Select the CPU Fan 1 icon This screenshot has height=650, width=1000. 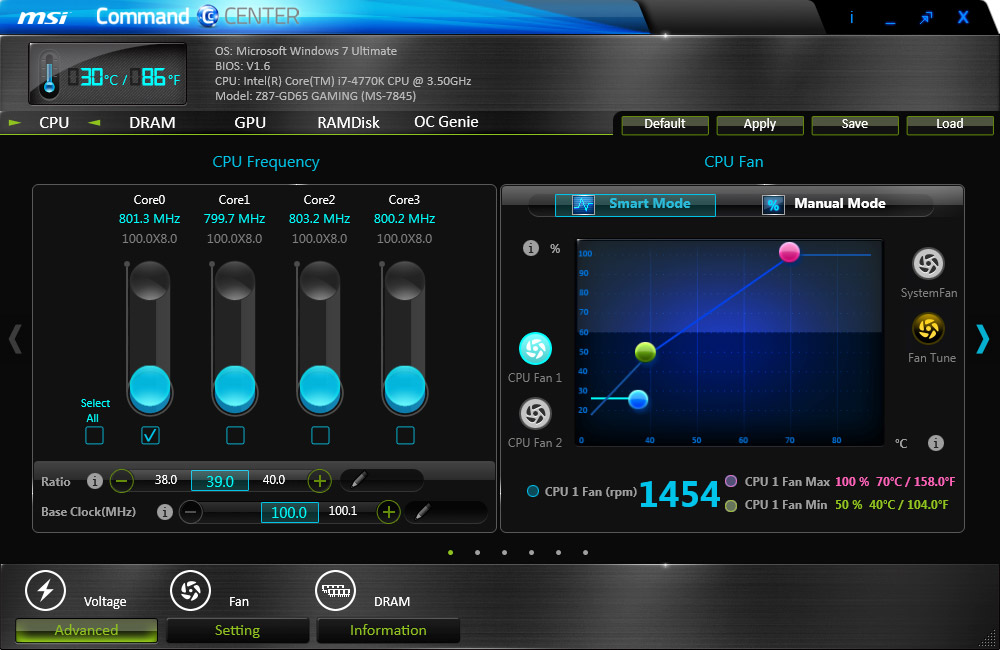[x=535, y=348]
